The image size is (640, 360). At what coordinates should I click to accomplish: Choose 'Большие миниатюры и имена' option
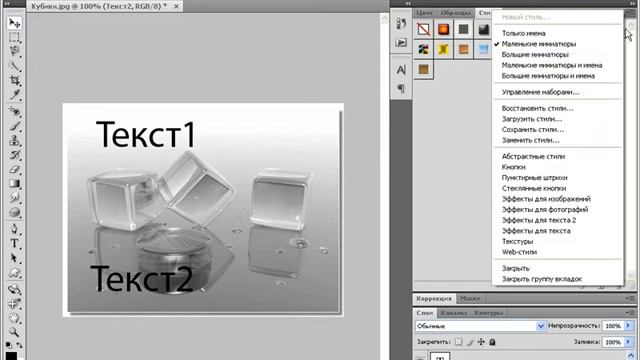pyautogui.click(x=548, y=76)
